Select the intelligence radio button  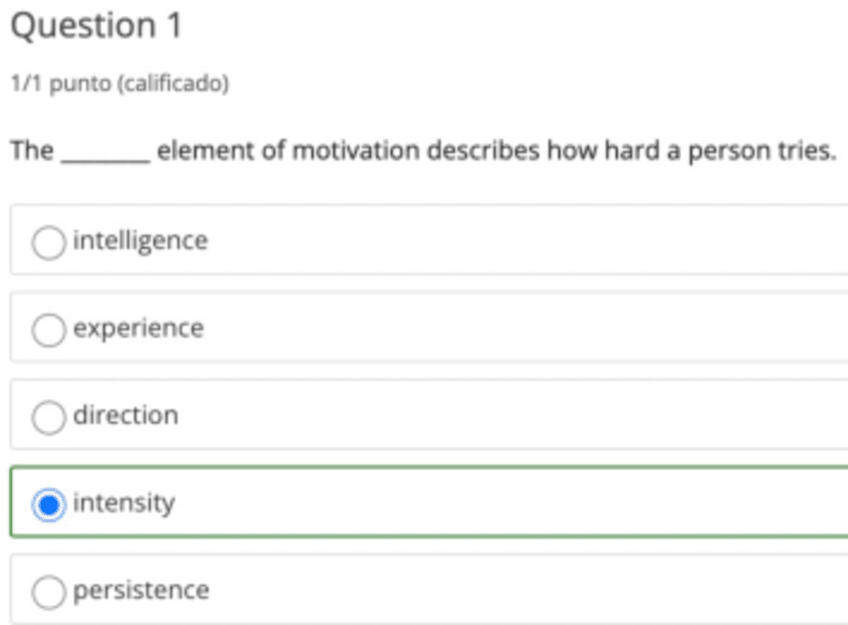point(47,242)
